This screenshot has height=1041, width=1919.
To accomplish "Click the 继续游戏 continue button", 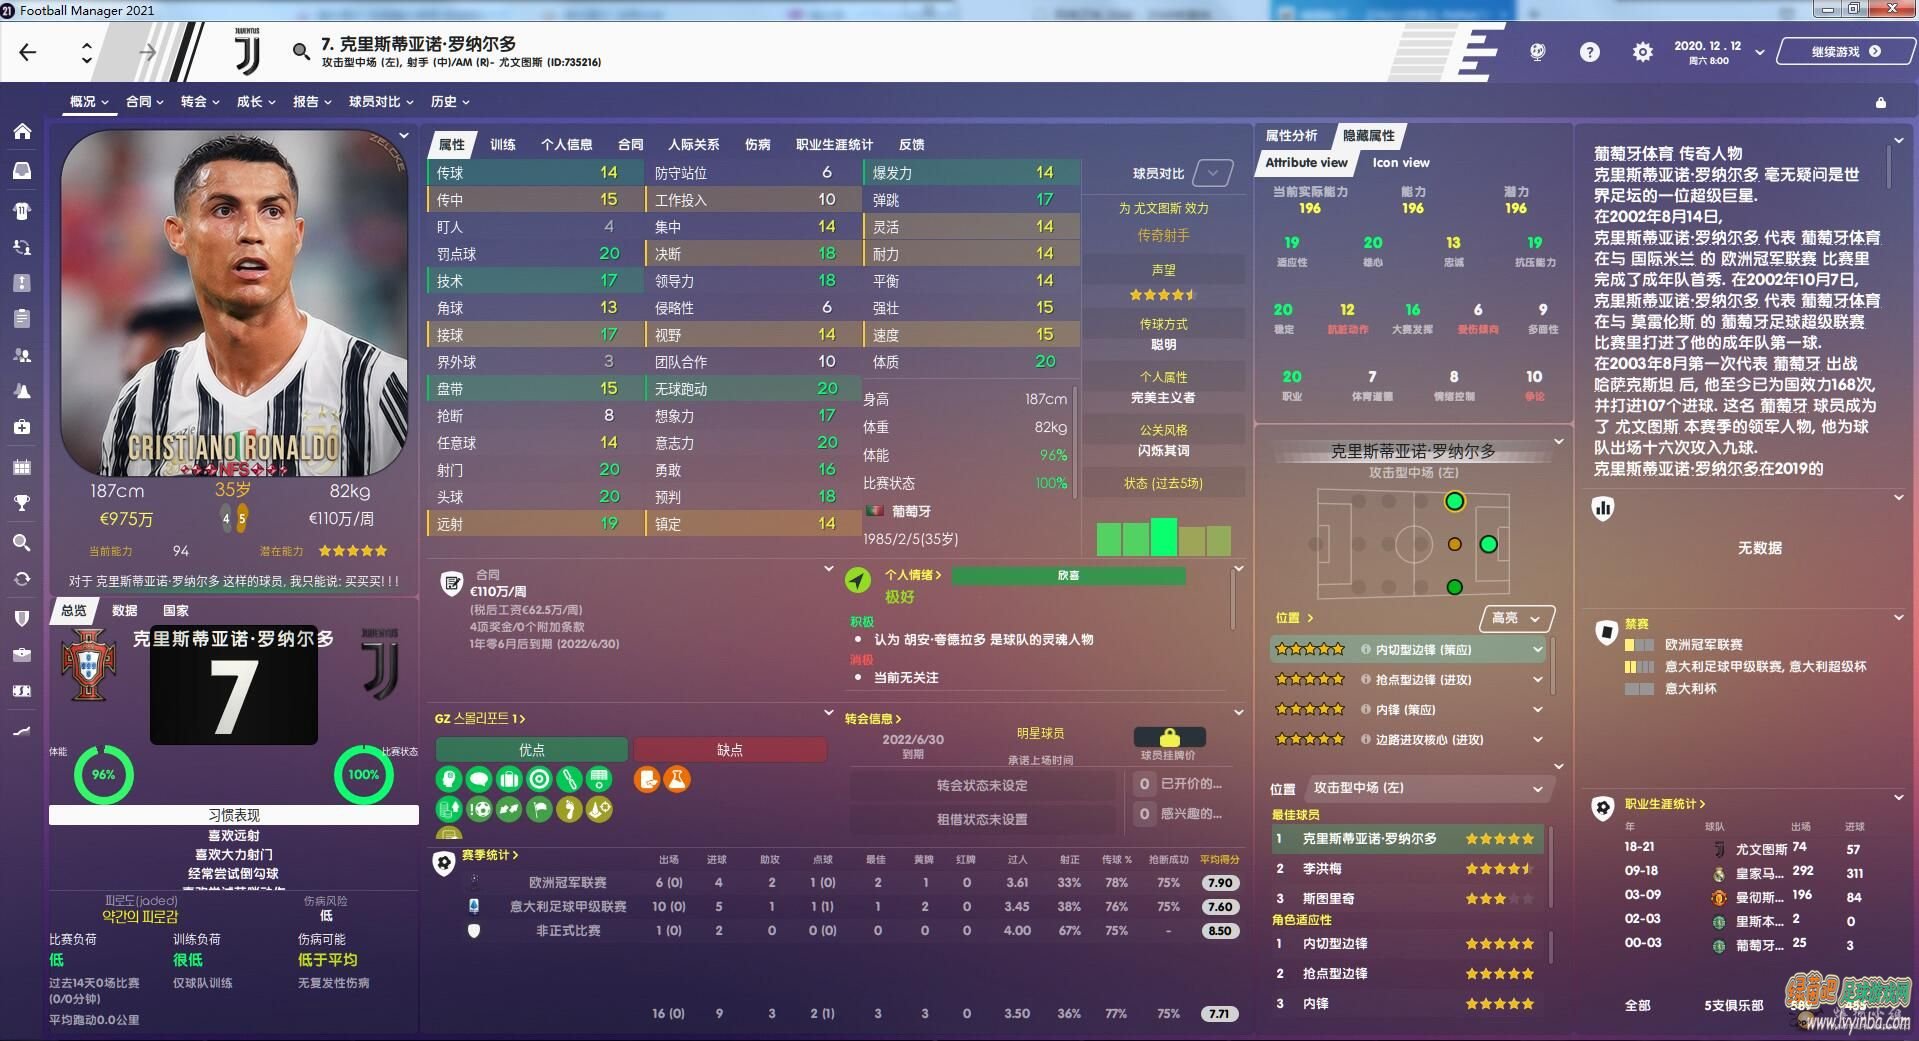I will click(1845, 52).
